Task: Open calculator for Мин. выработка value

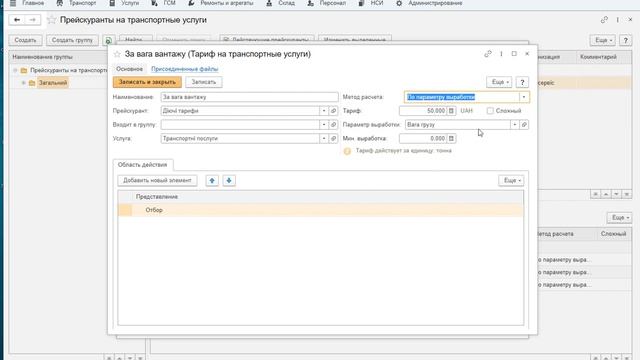Action: [451, 138]
